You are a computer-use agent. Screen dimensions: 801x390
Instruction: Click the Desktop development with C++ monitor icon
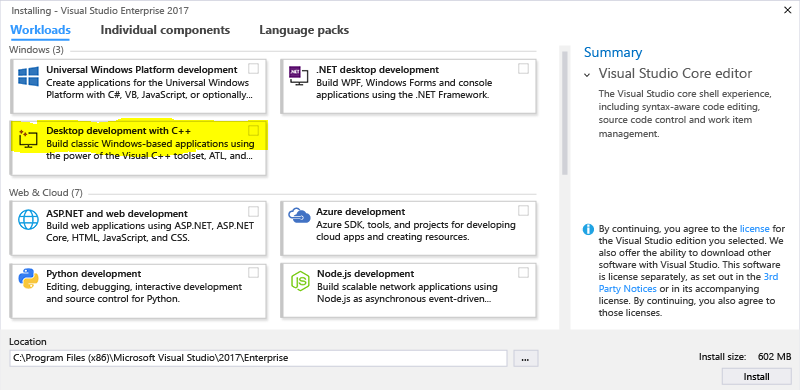coord(29,139)
